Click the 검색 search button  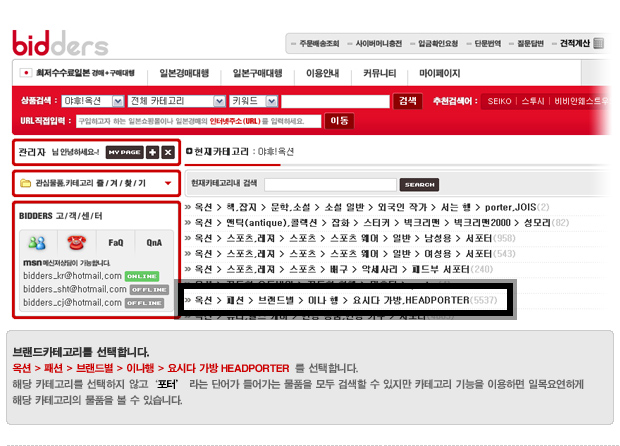(408, 101)
